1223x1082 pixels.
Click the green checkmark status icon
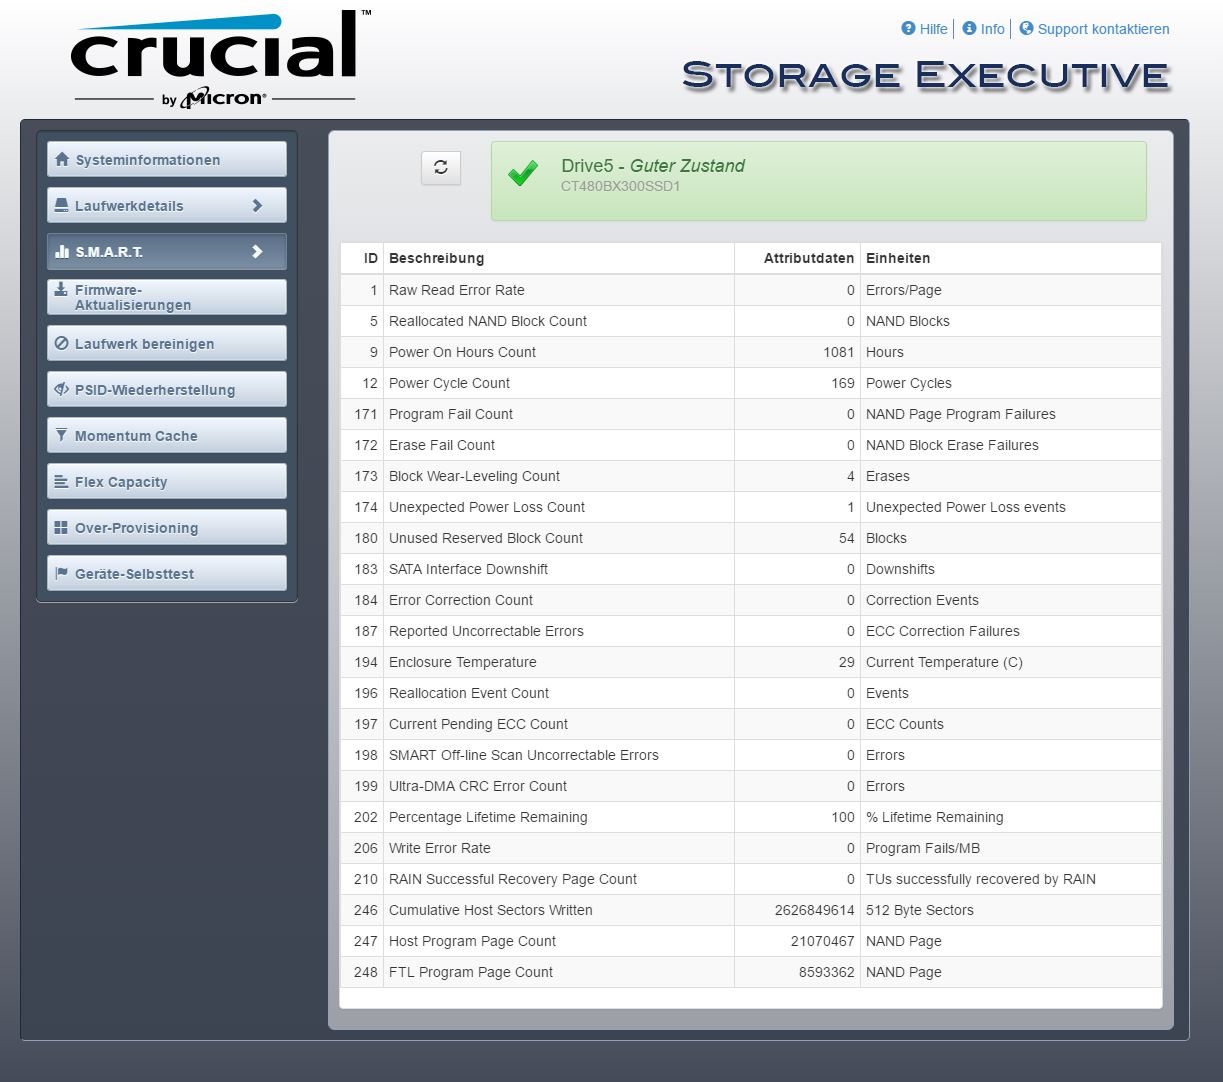coord(522,173)
